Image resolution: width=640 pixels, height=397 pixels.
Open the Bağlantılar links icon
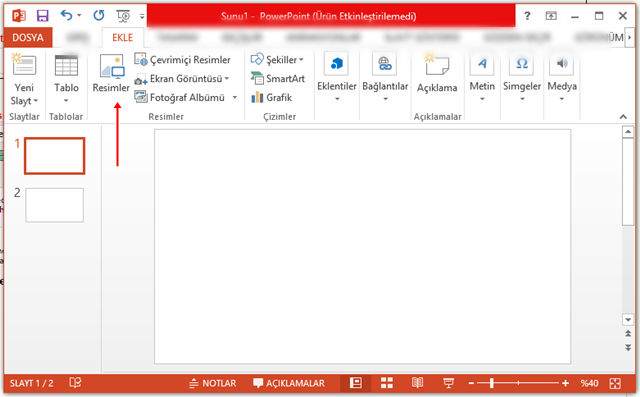[x=385, y=64]
